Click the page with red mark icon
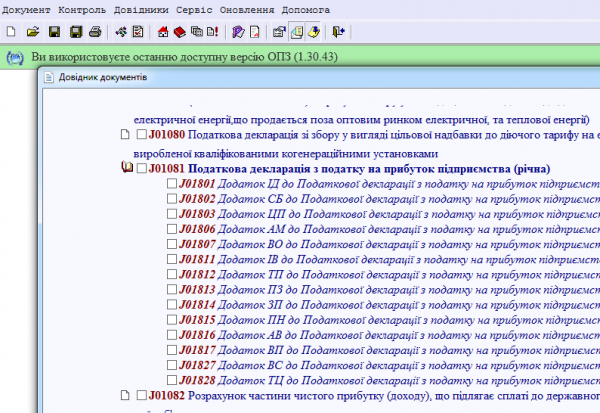The height and width of the screenshot is (413, 600). 254,31
